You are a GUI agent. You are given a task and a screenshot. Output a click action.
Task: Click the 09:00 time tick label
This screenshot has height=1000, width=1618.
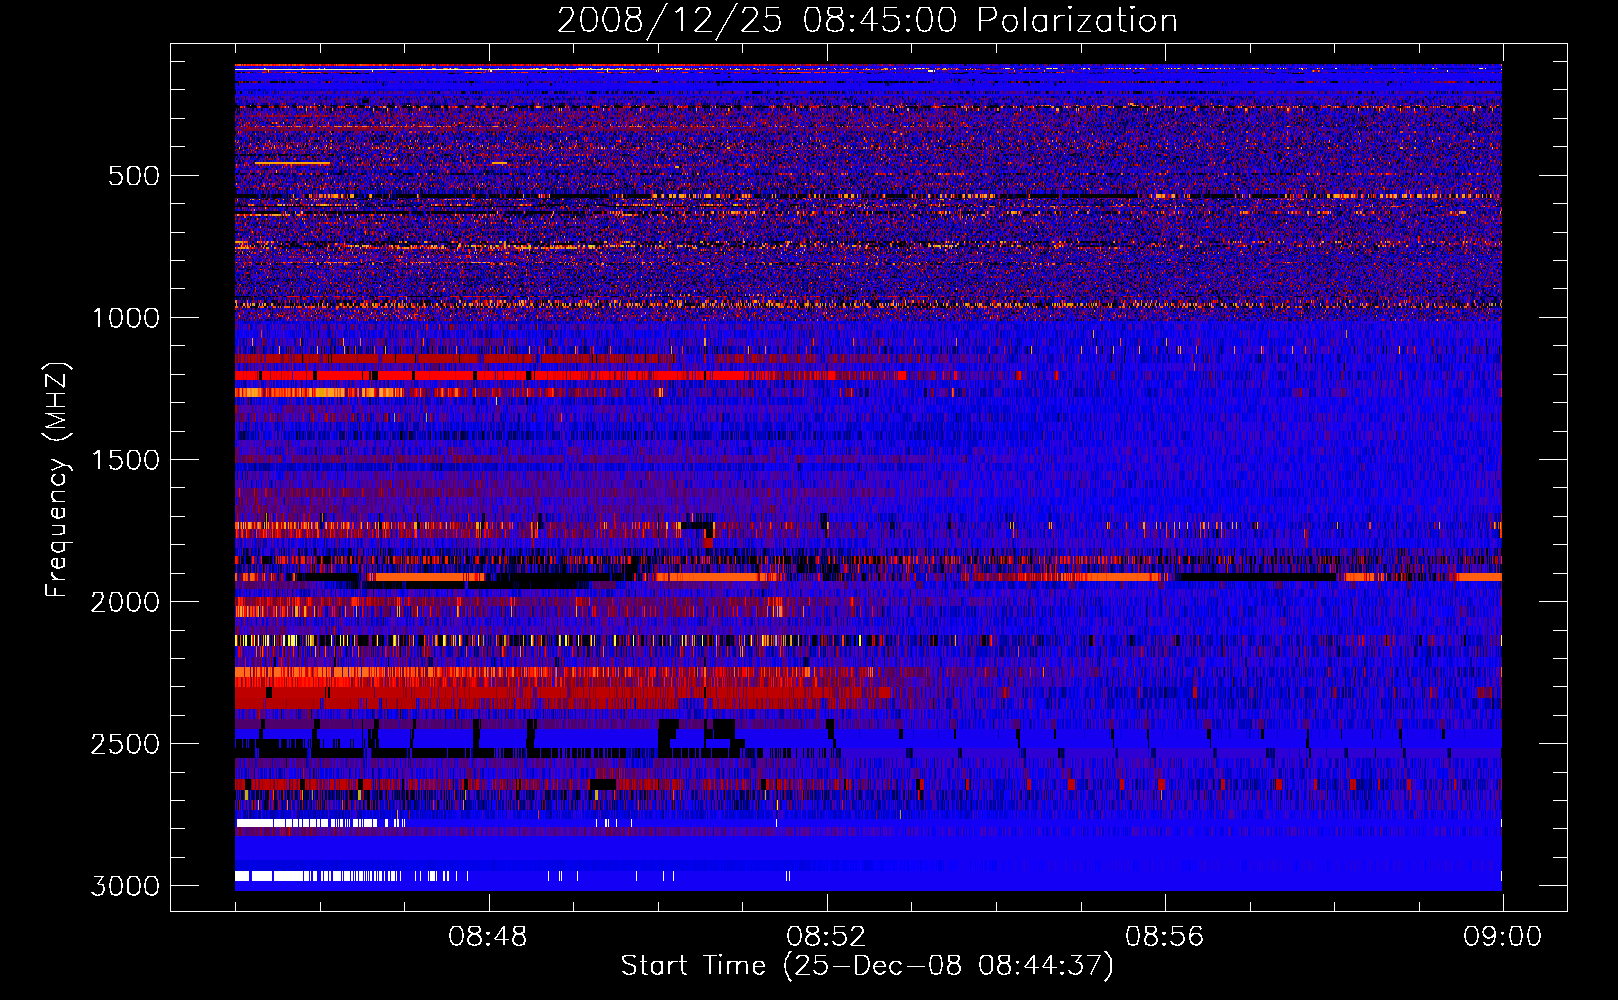[x=1502, y=937]
